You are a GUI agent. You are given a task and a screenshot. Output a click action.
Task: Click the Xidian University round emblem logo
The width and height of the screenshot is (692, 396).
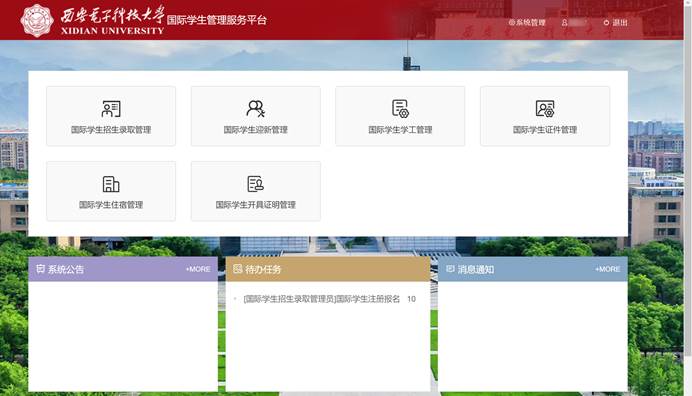(37, 20)
